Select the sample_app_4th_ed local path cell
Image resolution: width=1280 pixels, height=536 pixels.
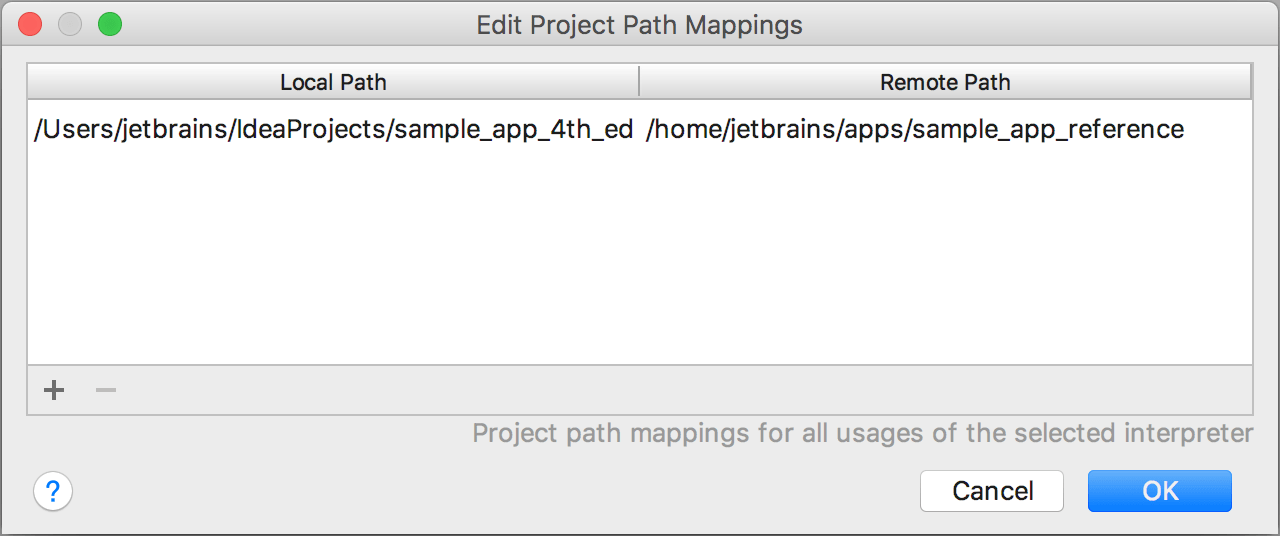[334, 130]
